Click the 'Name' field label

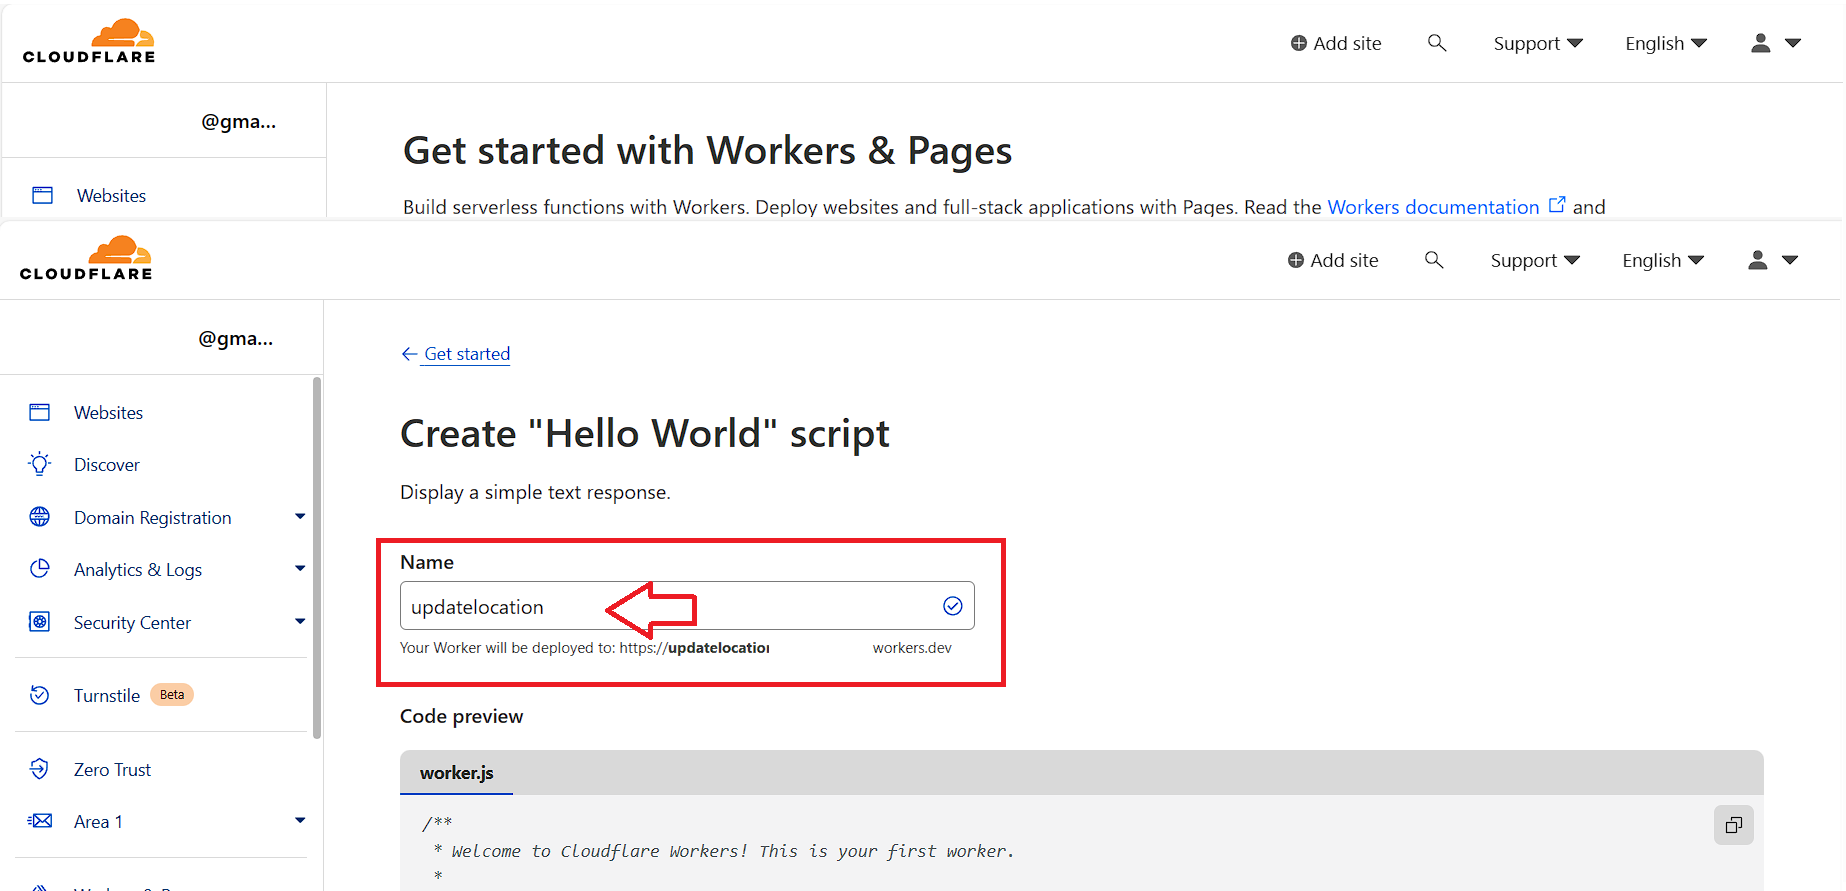point(427,562)
